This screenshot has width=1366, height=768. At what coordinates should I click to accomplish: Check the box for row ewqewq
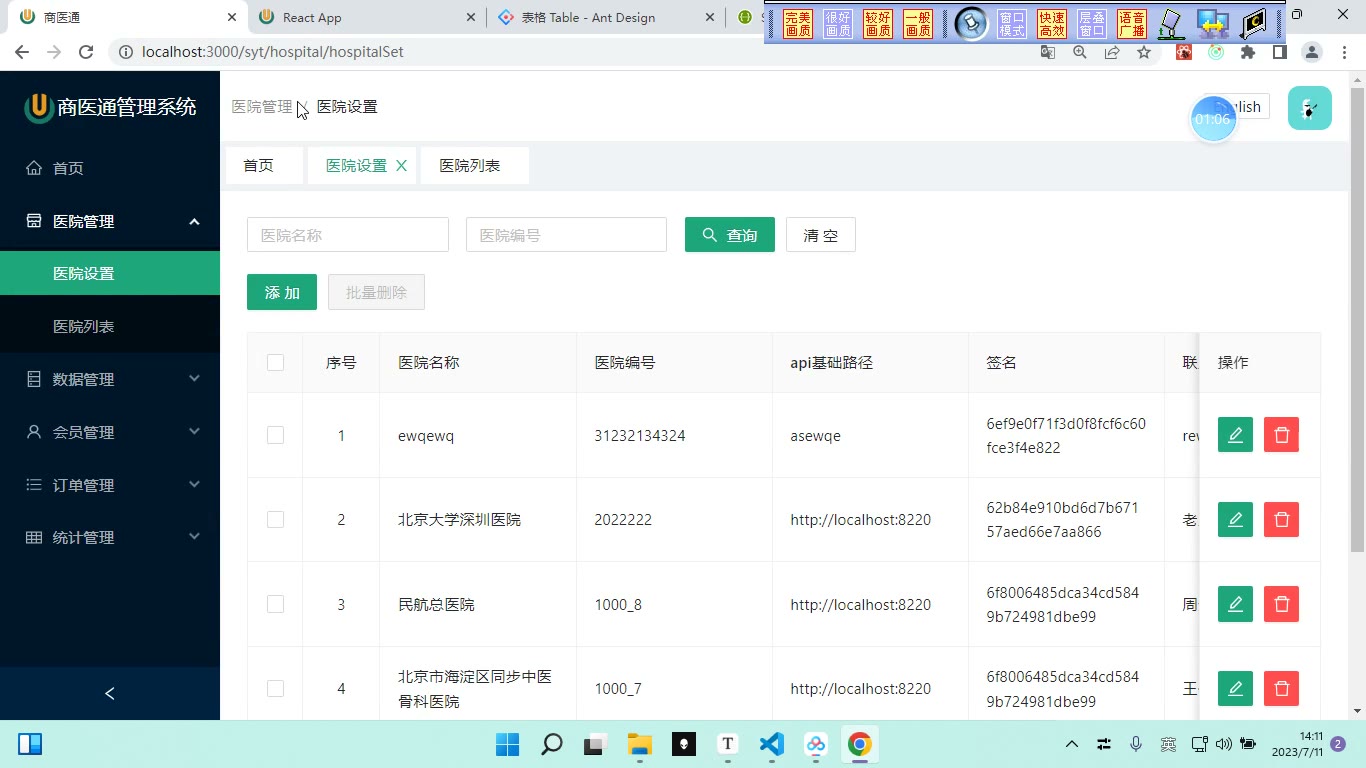275,435
